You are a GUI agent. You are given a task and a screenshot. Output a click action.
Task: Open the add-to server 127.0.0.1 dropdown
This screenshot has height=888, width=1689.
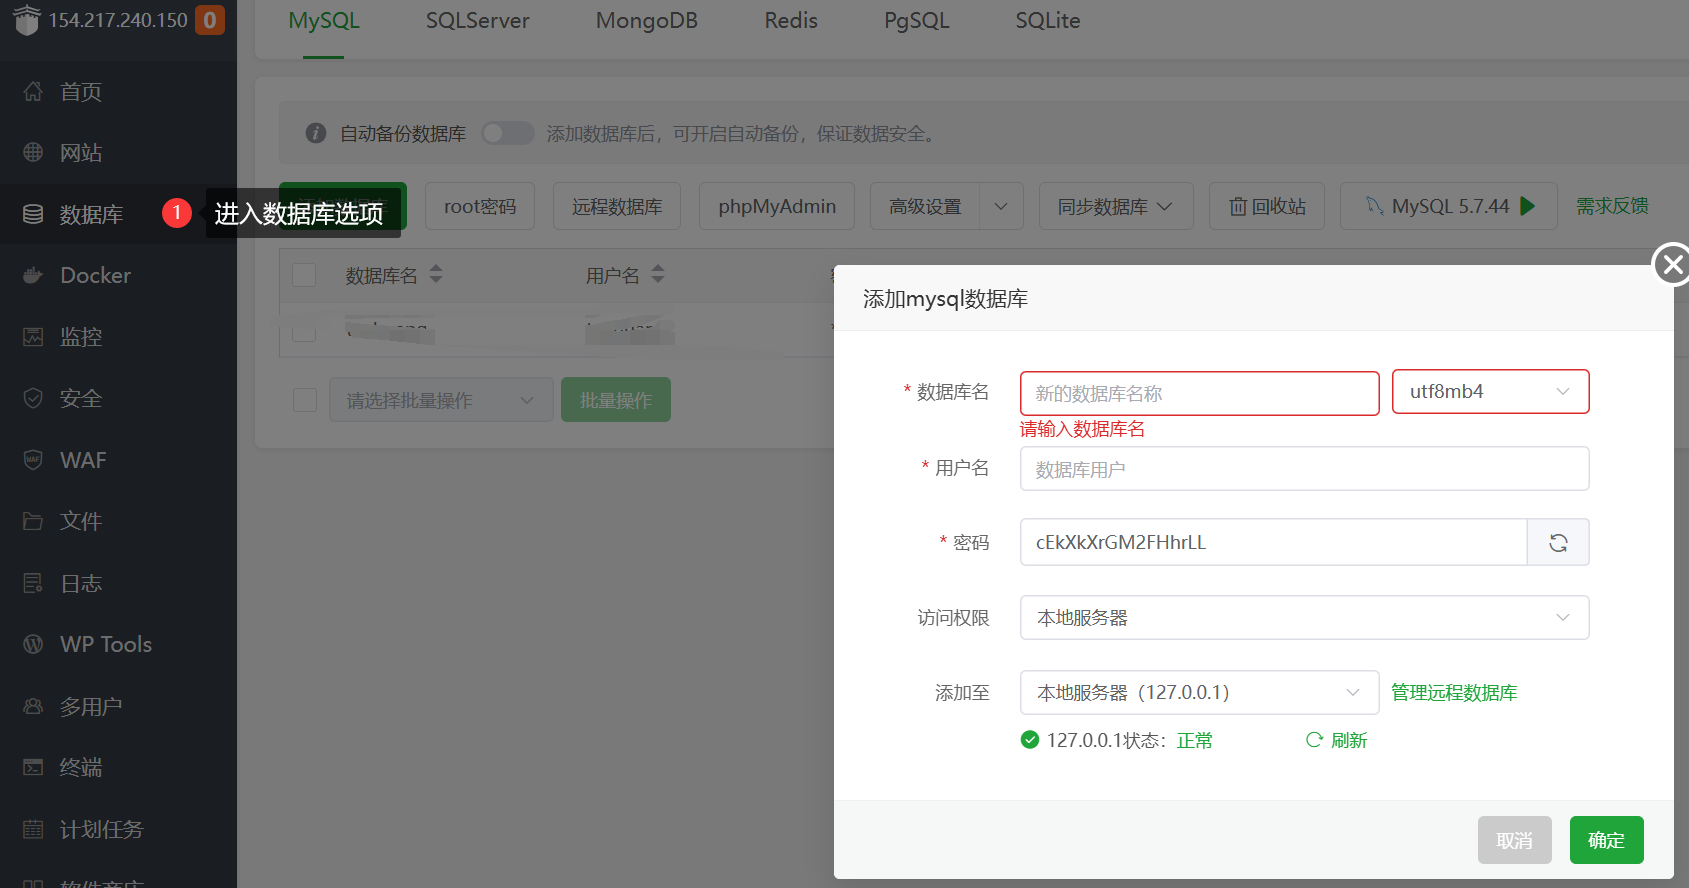coord(1199,693)
